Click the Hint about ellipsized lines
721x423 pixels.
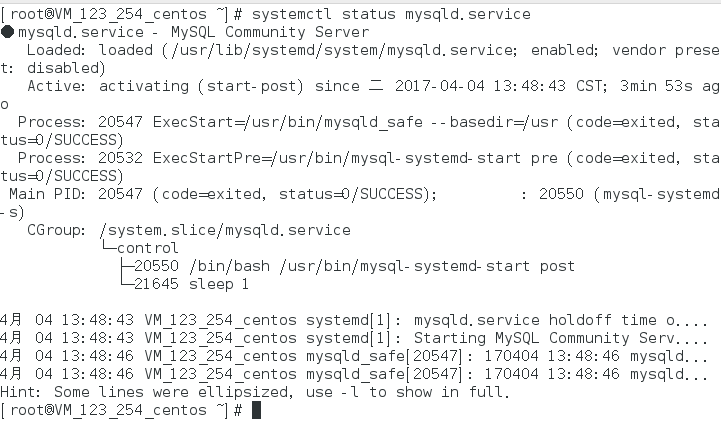tap(254, 392)
